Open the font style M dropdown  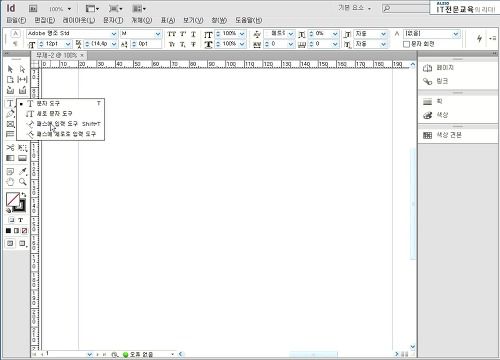click(x=158, y=34)
